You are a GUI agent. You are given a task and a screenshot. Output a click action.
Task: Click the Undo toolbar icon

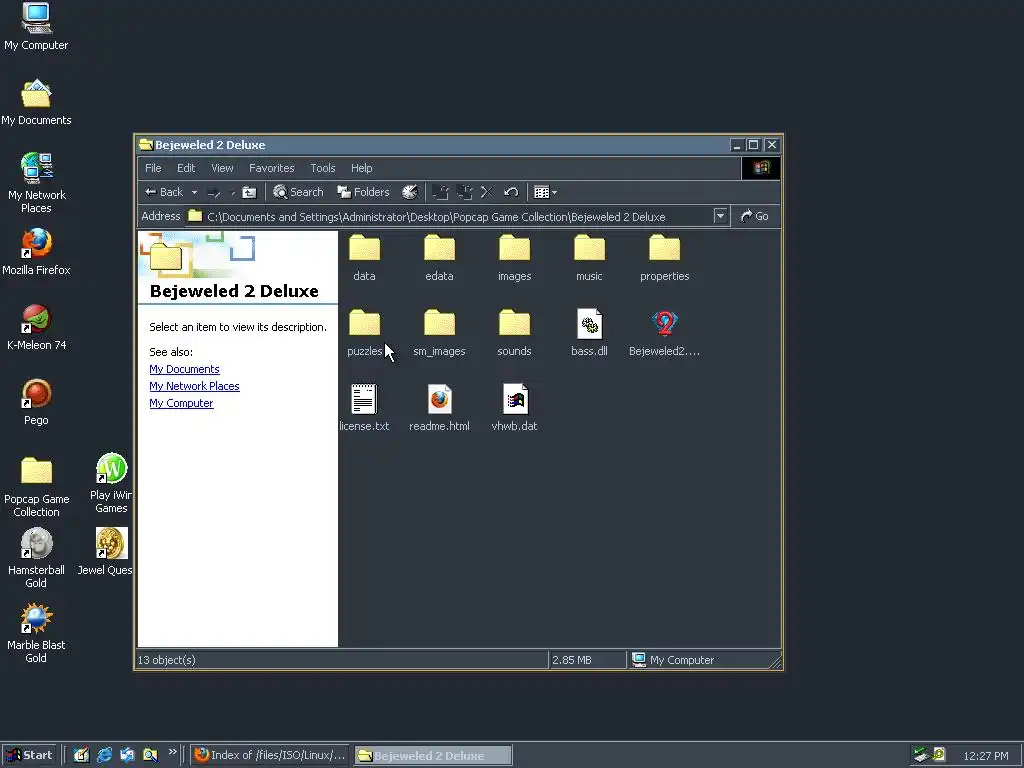[x=511, y=192]
